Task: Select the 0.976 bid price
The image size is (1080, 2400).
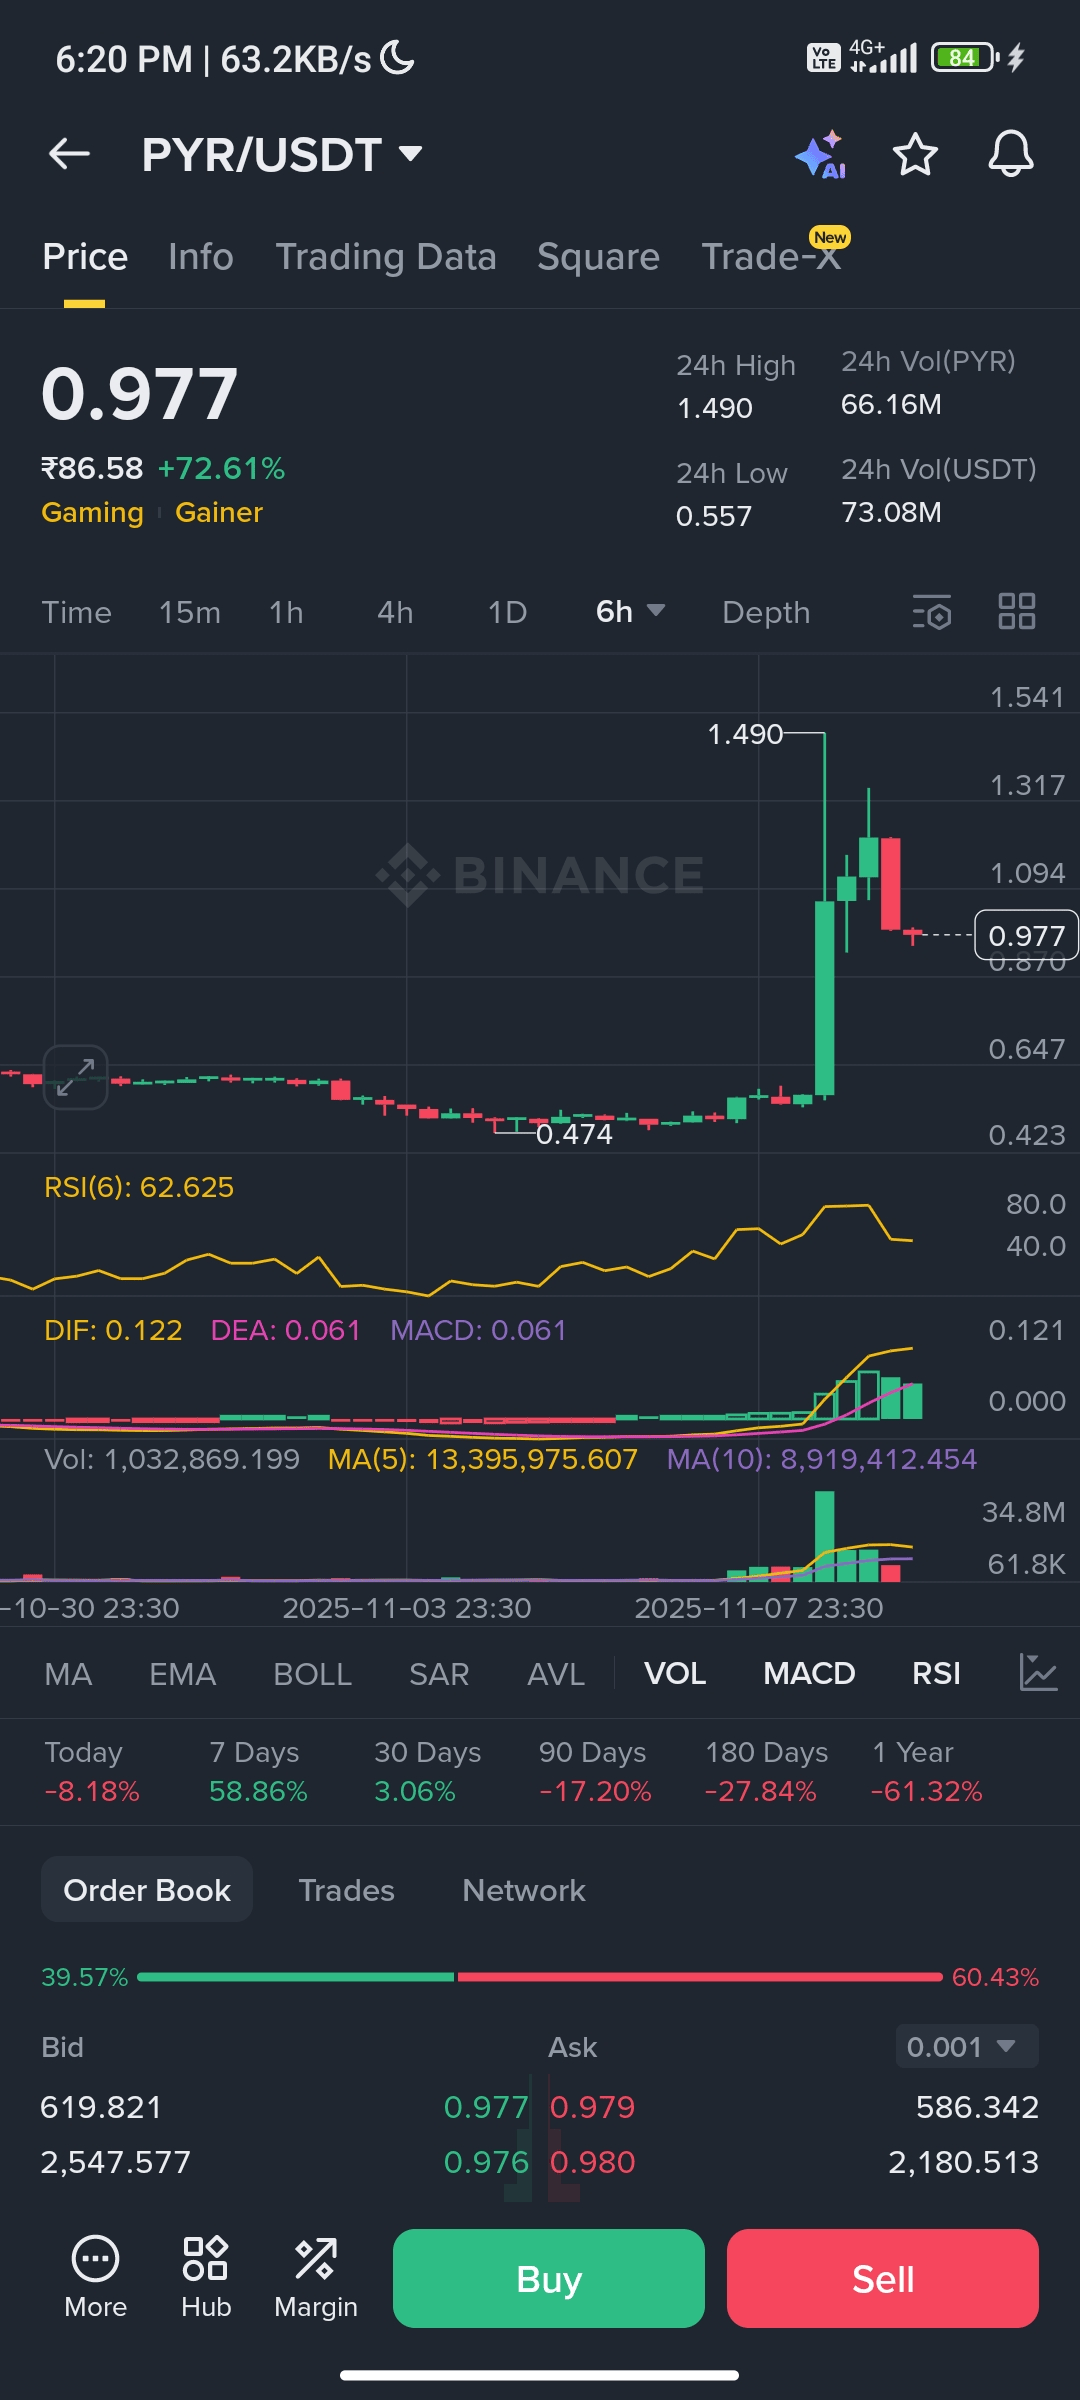Action: coord(485,2162)
